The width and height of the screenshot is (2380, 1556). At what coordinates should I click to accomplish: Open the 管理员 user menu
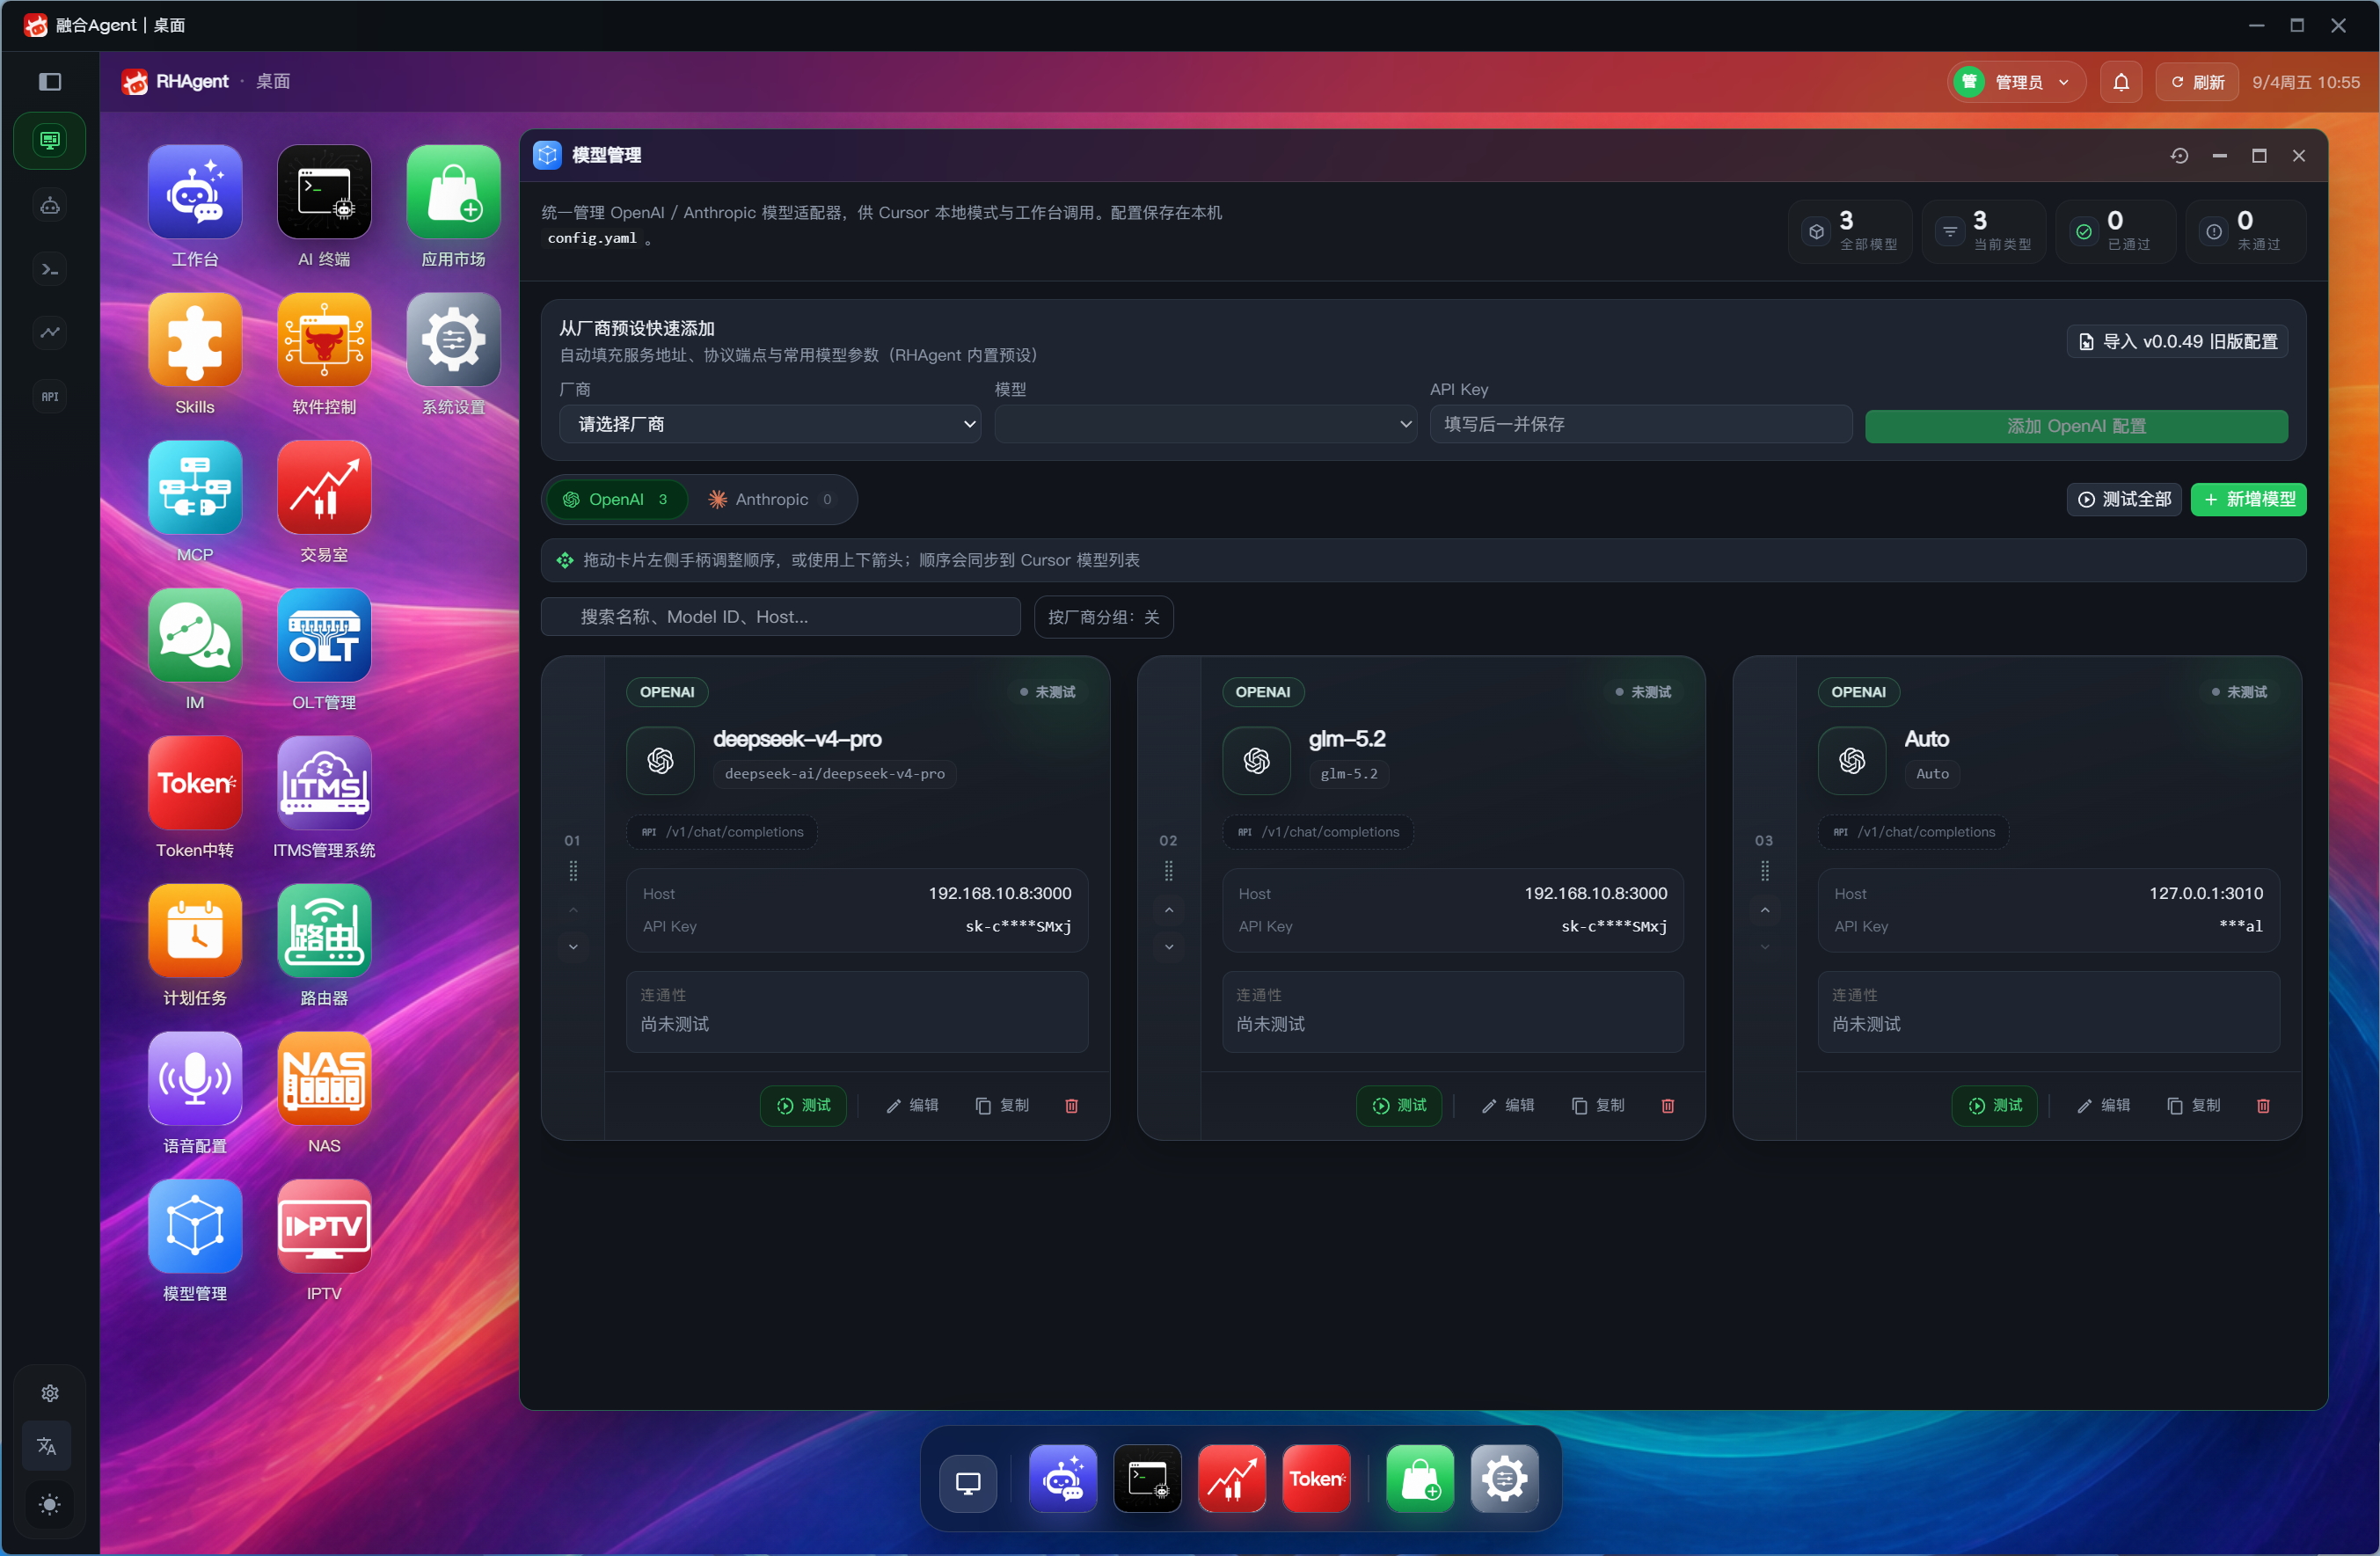click(x=2017, y=82)
